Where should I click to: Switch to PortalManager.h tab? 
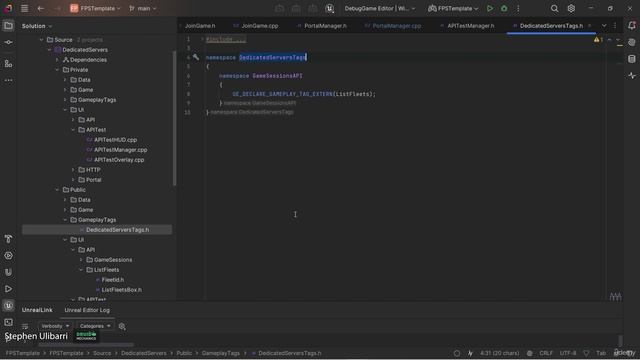pyautogui.click(x=325, y=26)
